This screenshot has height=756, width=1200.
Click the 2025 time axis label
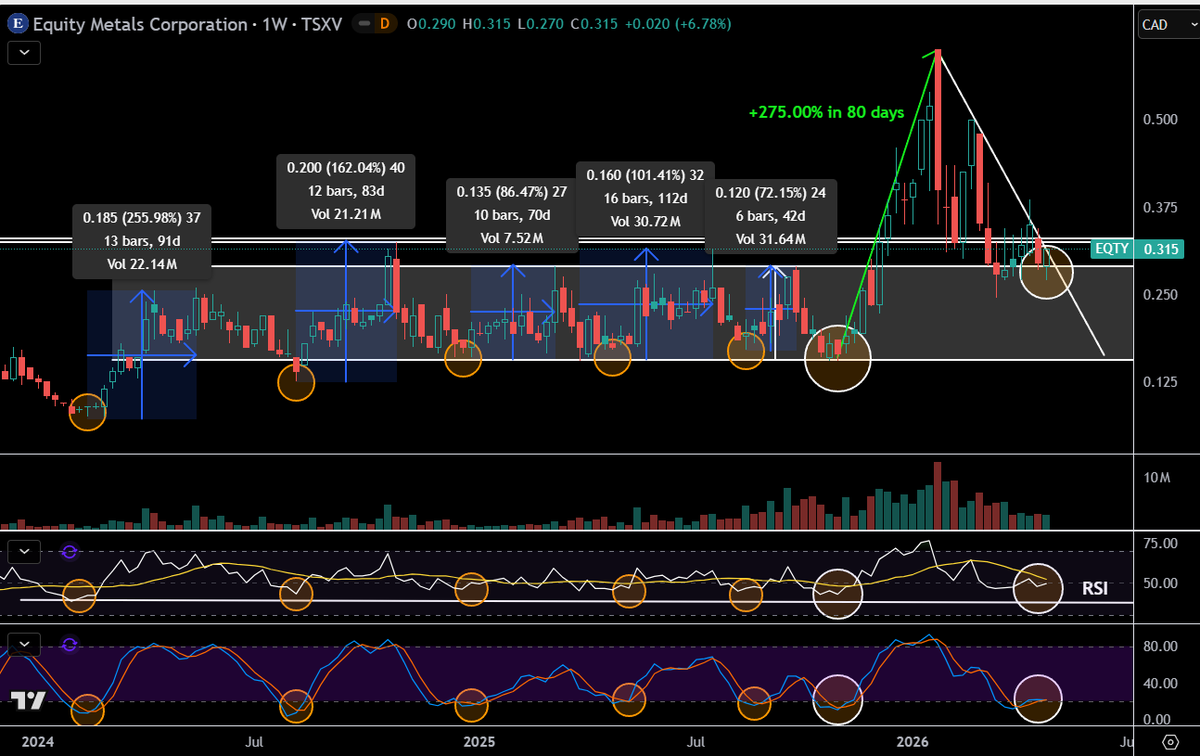481,742
